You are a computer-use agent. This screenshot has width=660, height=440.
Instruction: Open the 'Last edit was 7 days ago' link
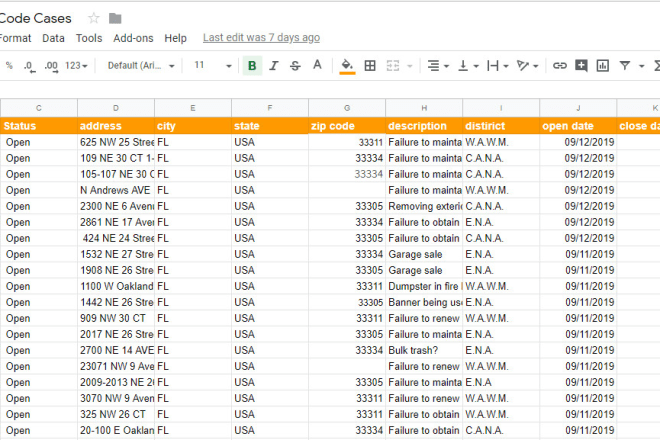[261, 37]
